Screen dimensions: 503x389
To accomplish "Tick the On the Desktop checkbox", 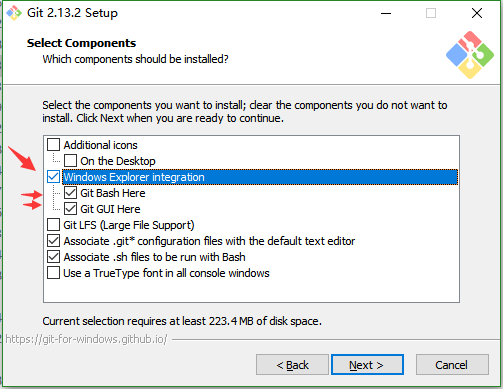I will [70, 161].
